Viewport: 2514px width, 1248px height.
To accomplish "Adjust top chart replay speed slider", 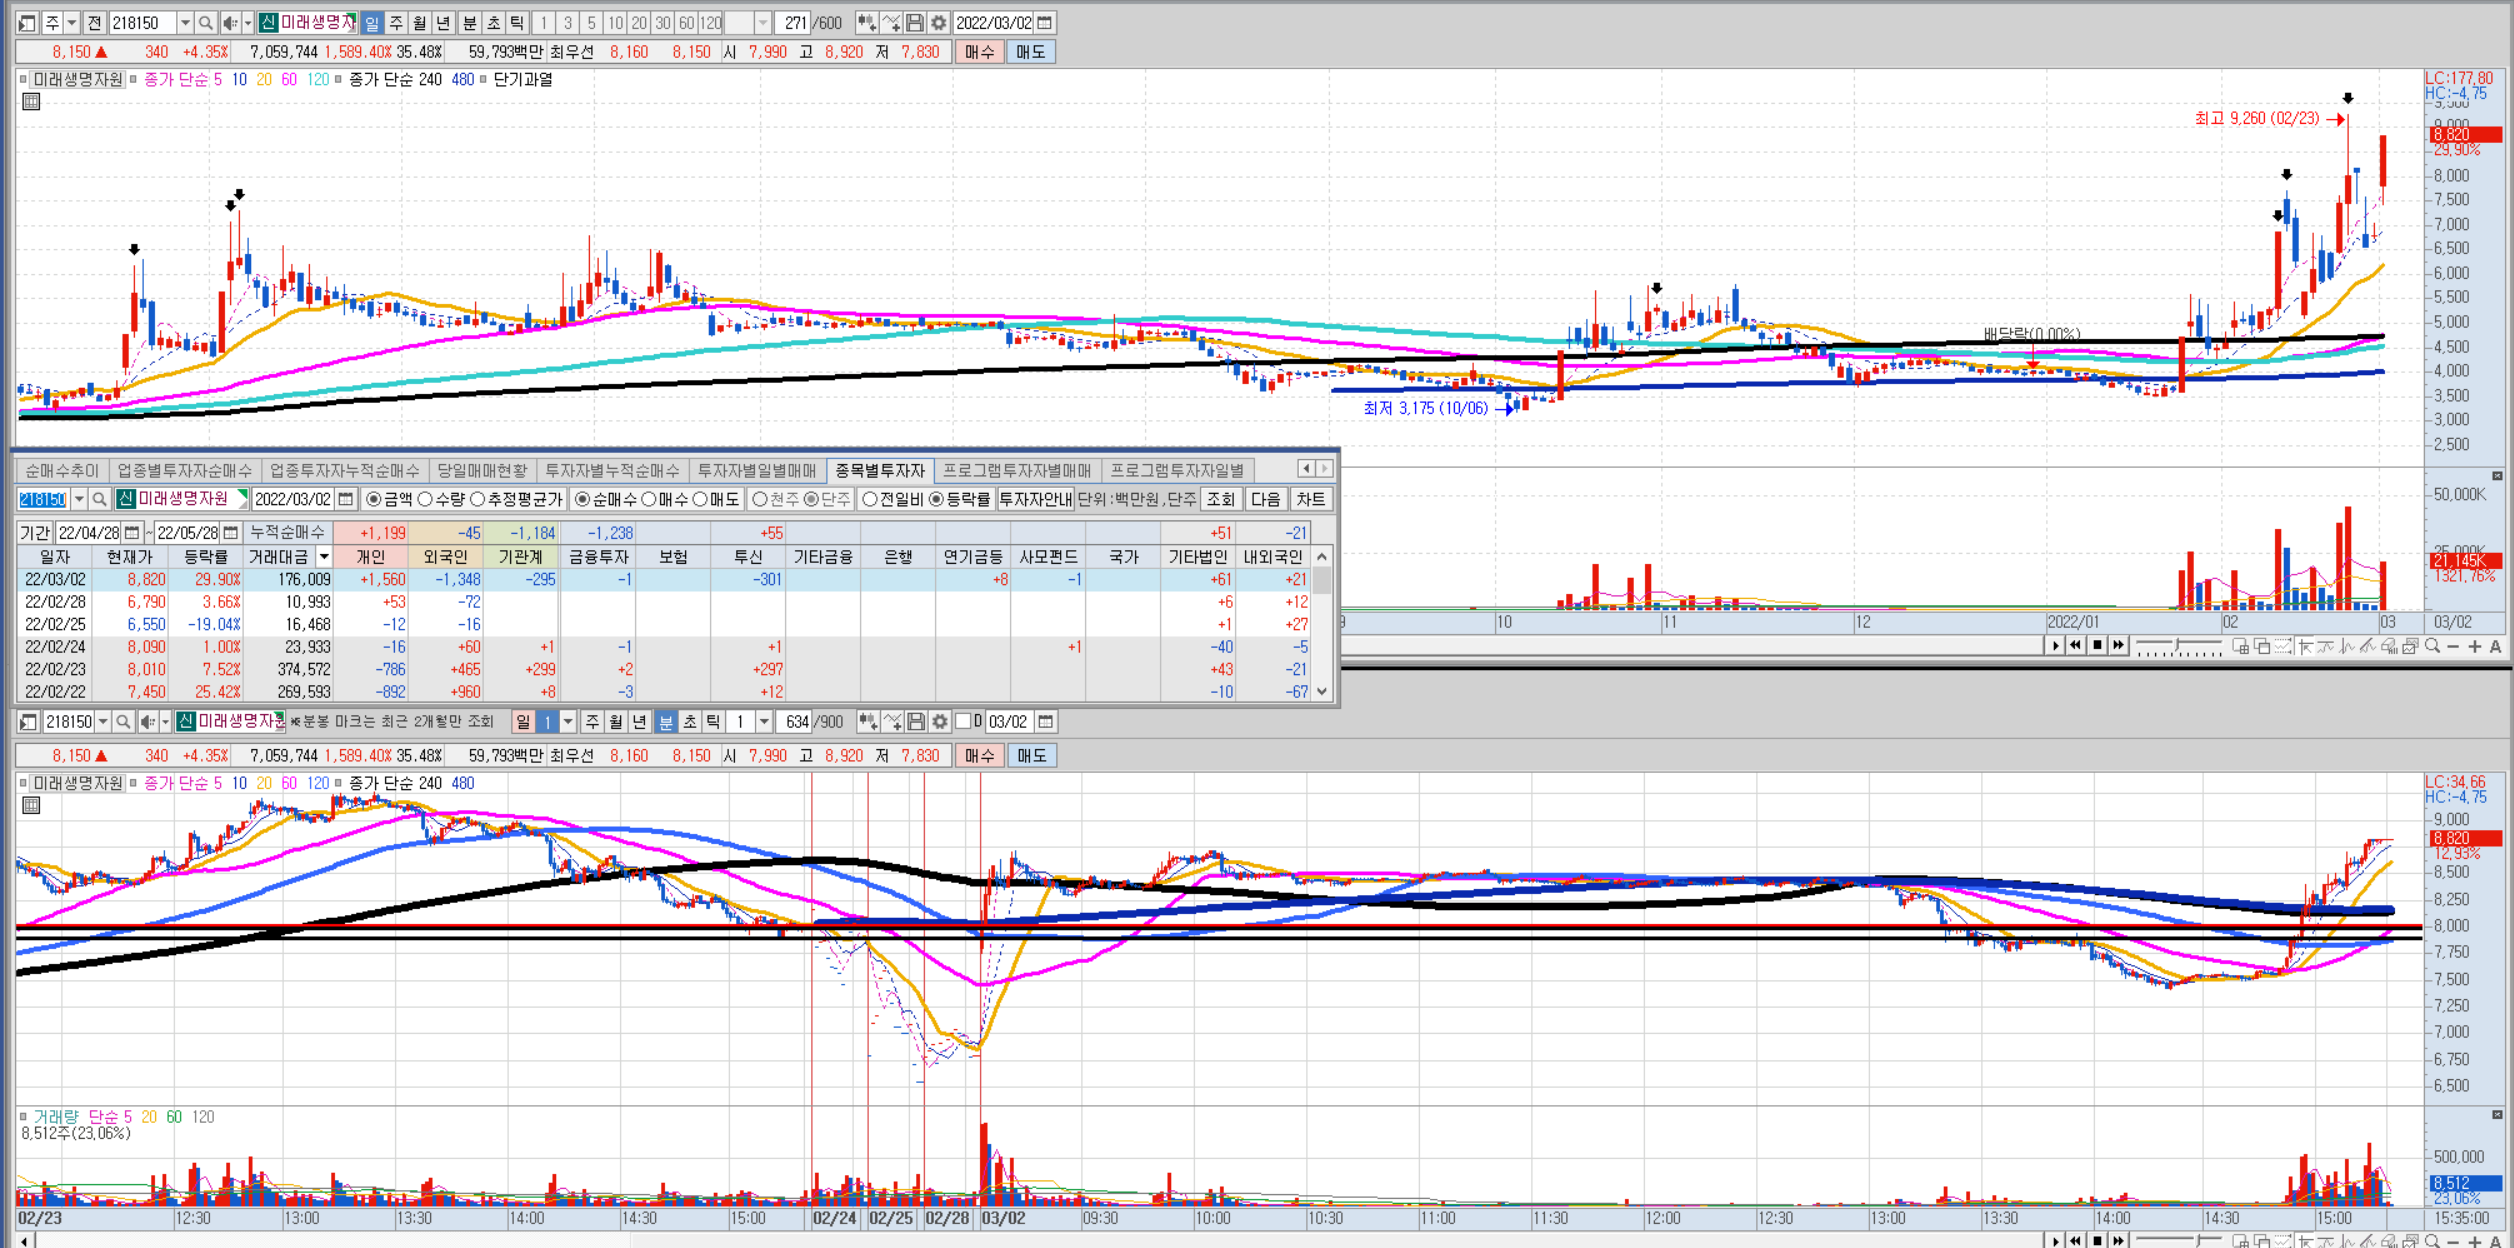I will point(2178,646).
